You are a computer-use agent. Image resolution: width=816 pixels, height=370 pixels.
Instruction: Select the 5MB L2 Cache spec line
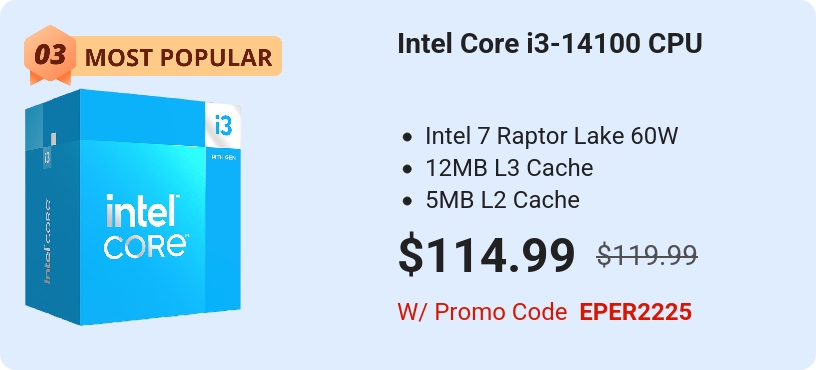(x=502, y=200)
